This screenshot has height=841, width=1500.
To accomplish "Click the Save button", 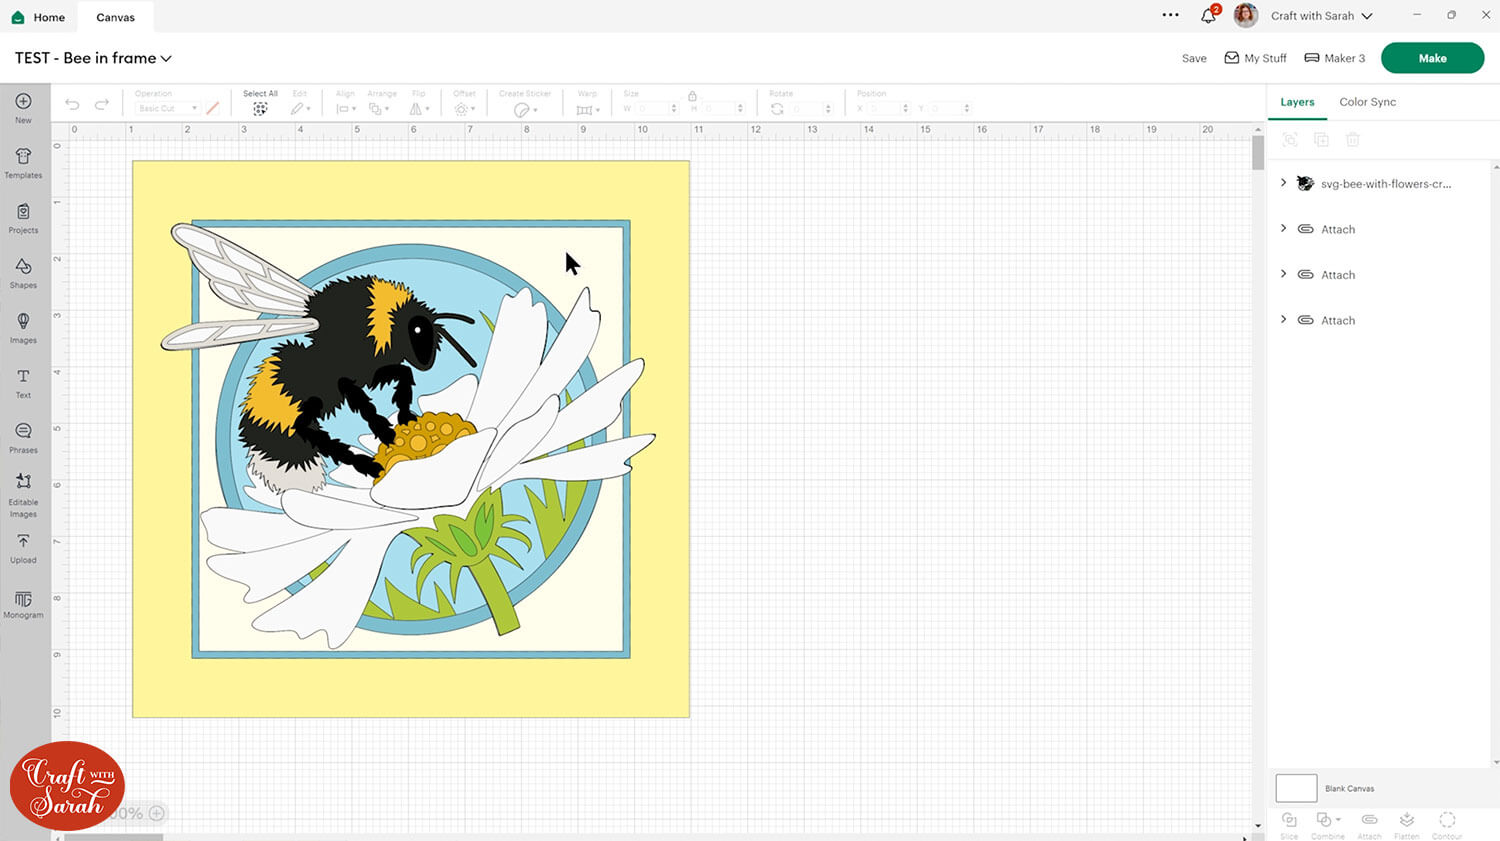I will (1194, 58).
